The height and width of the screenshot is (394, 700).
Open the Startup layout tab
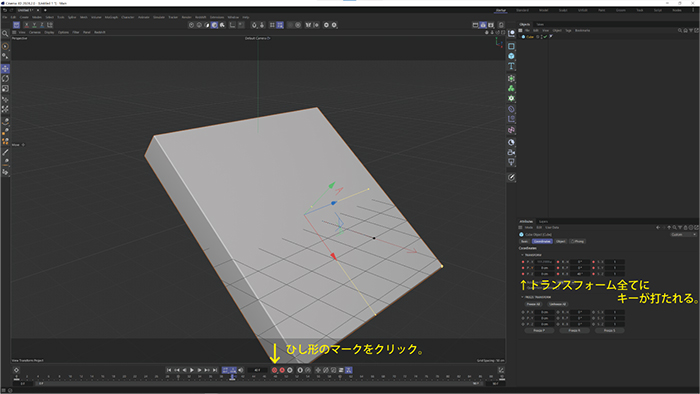click(501, 10)
